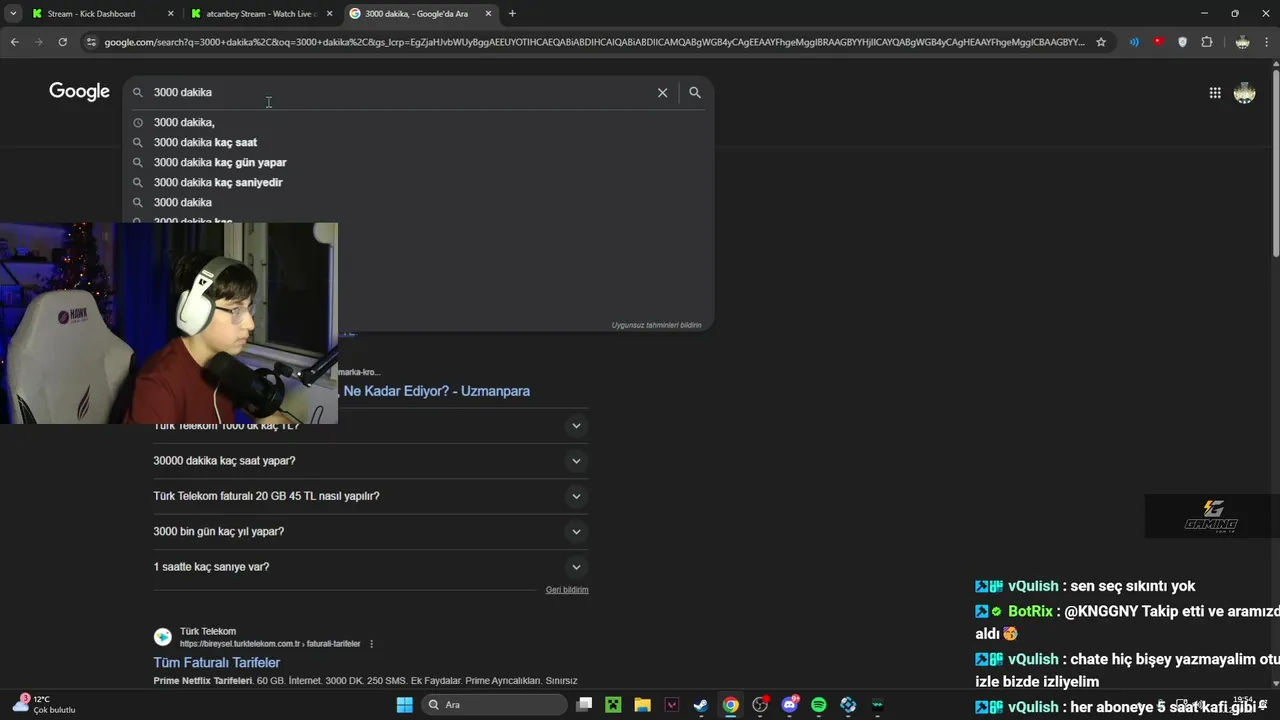Click the shield extension icon
Screen dimensions: 1280x720
pos(1182,42)
